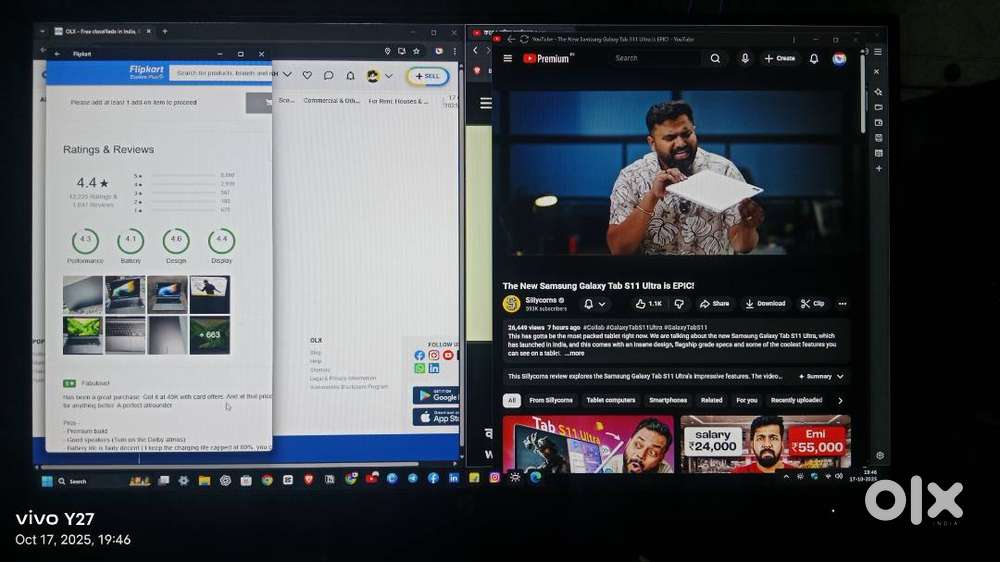Viewport: 1000px width, 562px height.
Task: Click the OLX wishlist heart icon
Action: pyautogui.click(x=307, y=75)
